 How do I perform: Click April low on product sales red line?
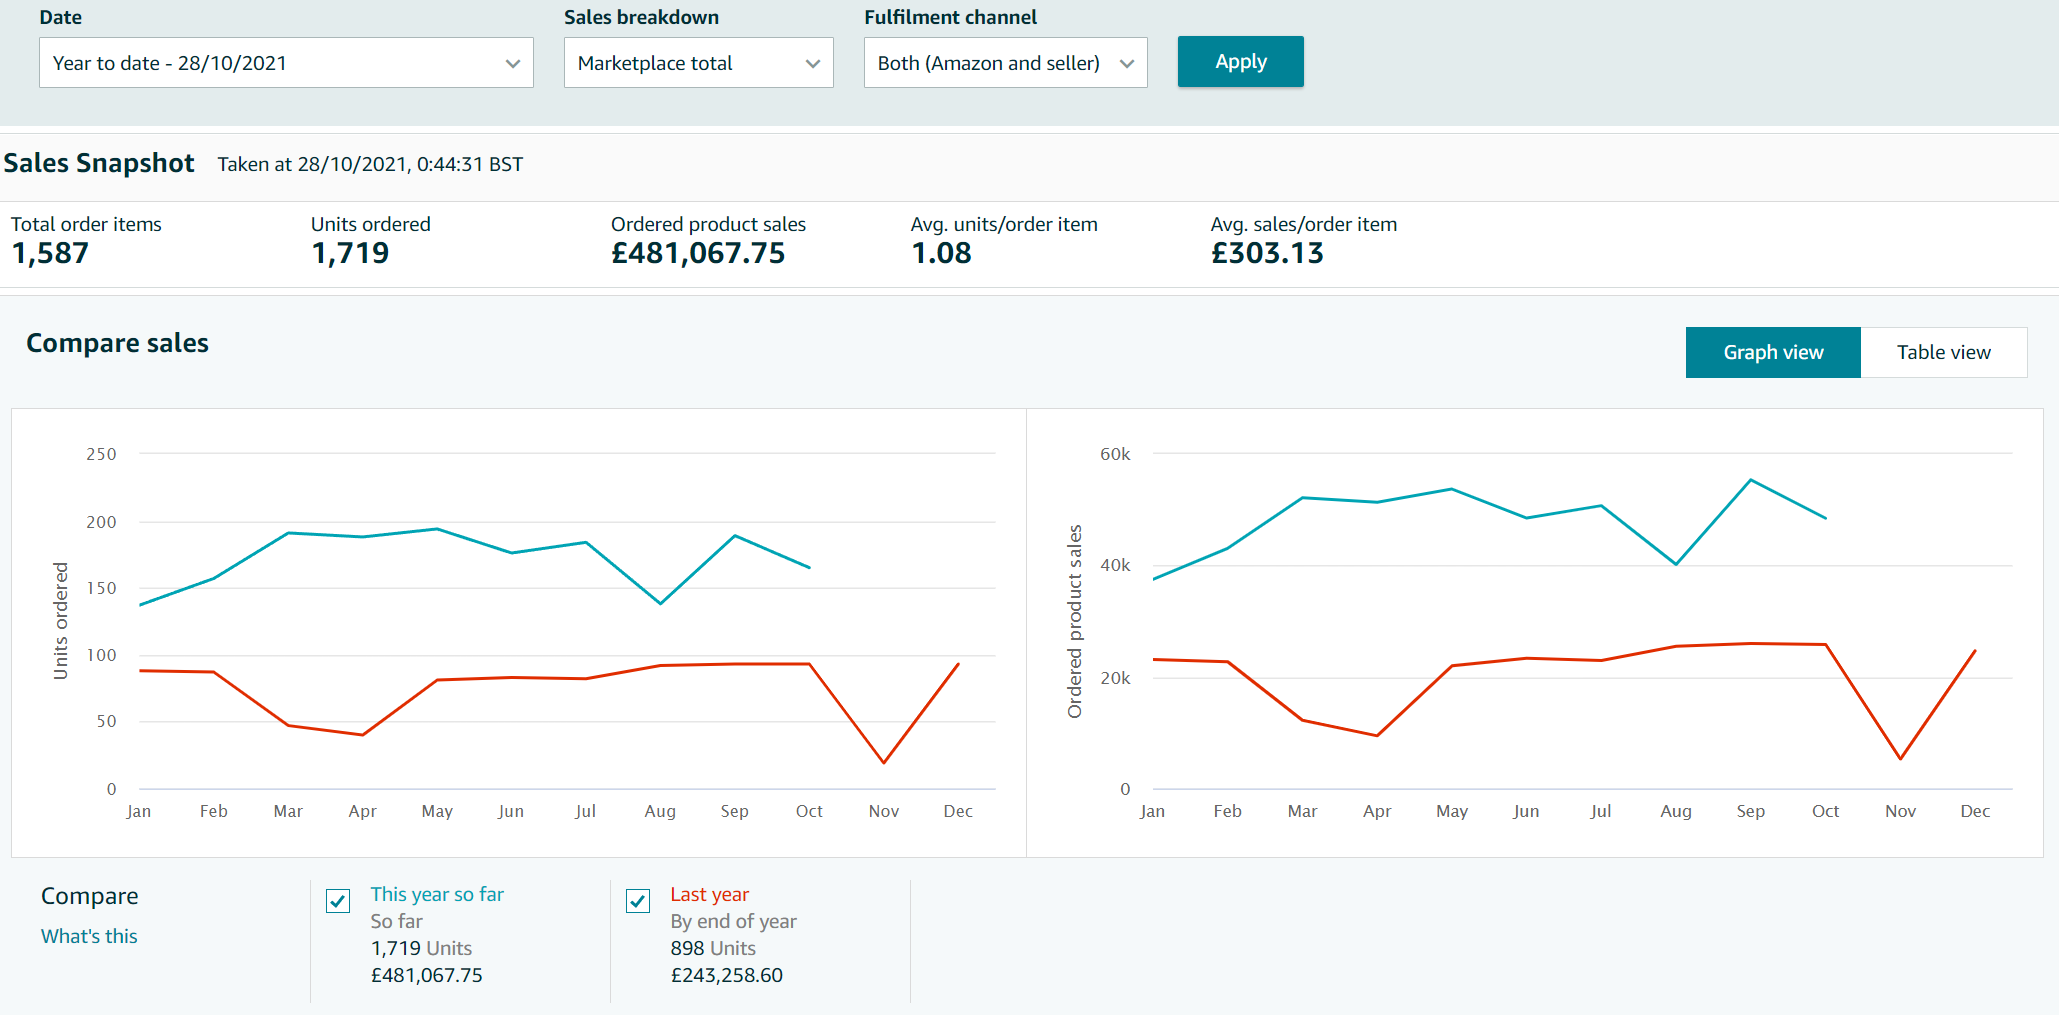[1377, 736]
